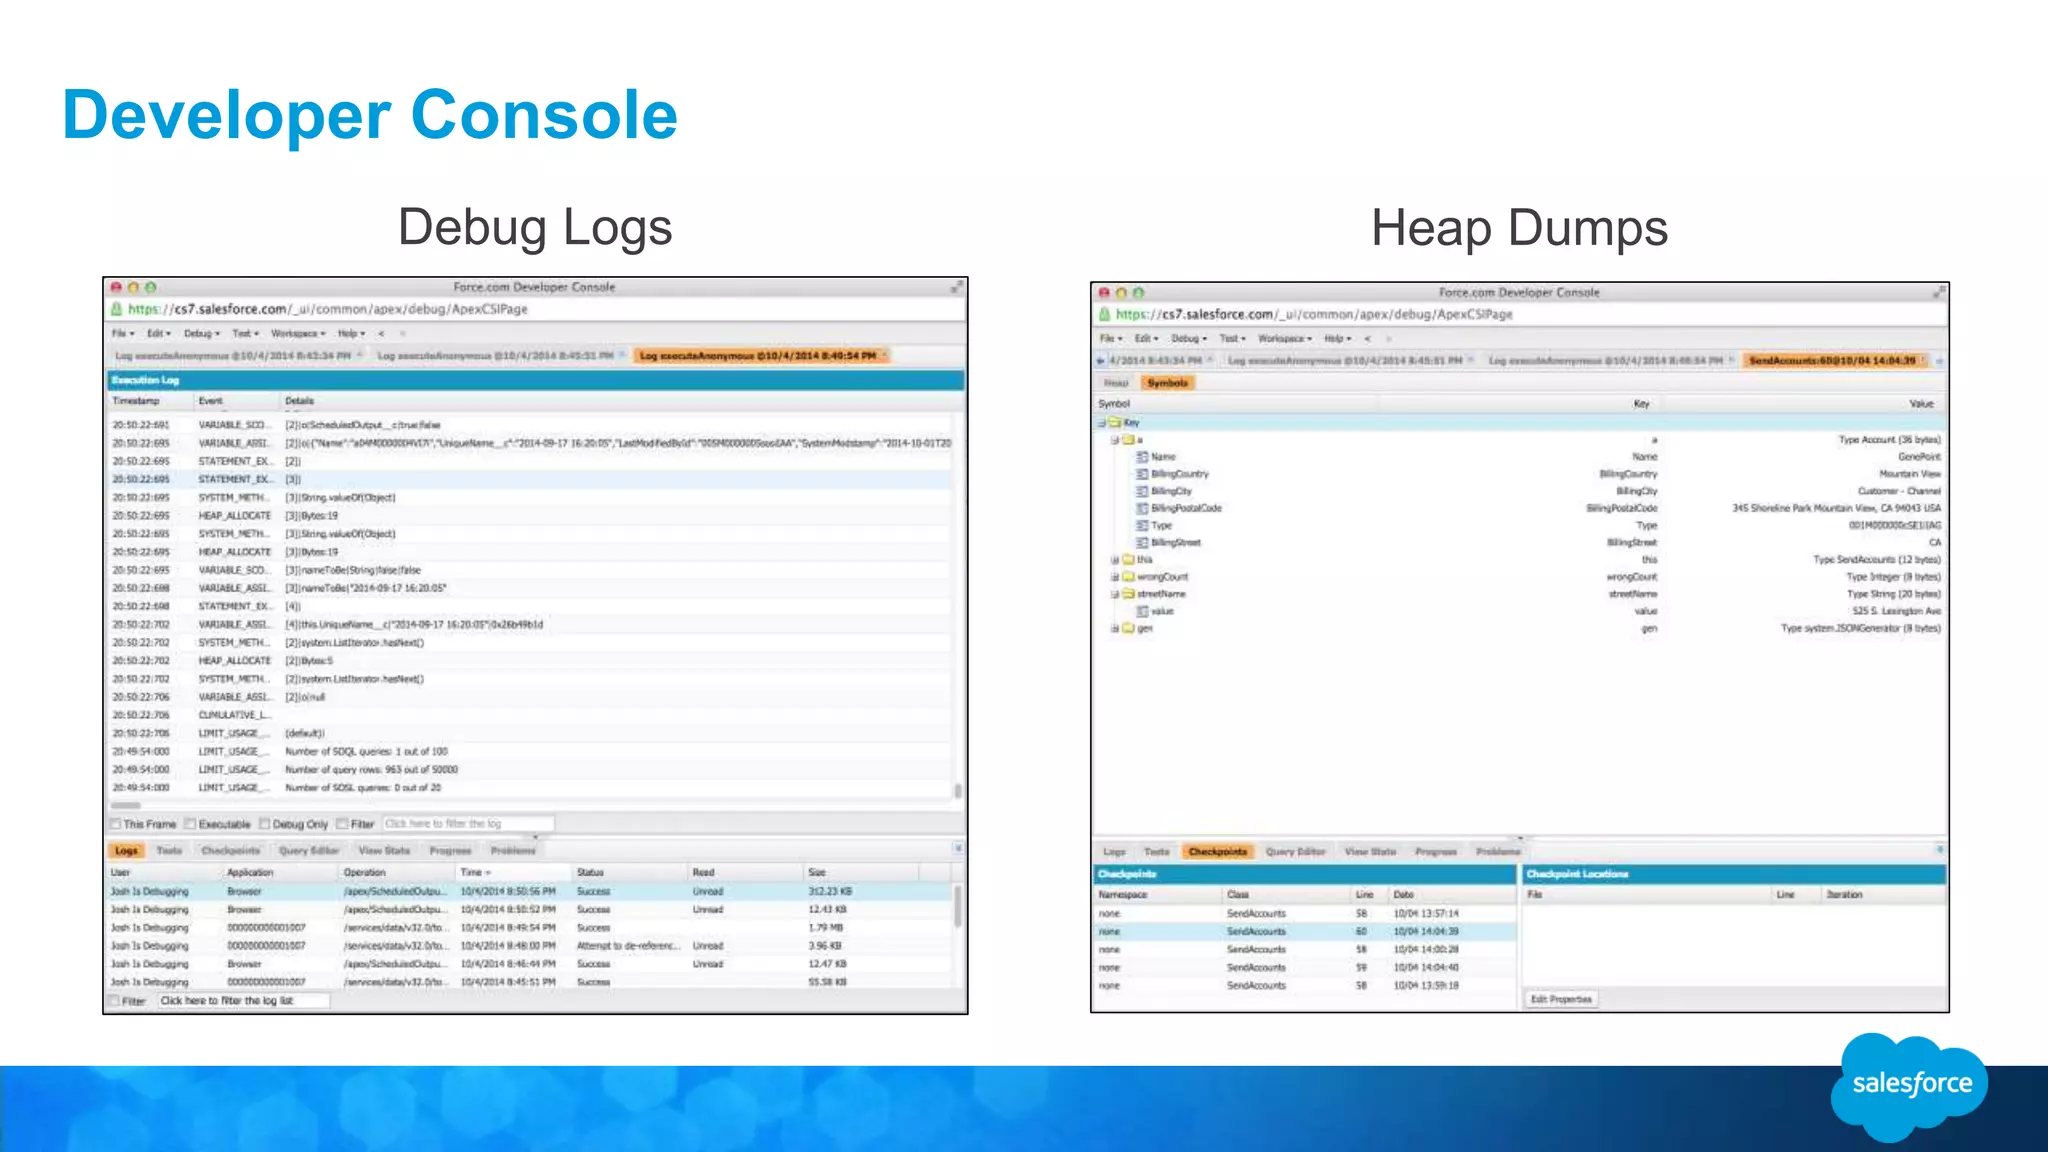Image resolution: width=2048 pixels, height=1152 pixels.
Task: Open Workspace menu in Heap Dumps console
Action: 1285,339
